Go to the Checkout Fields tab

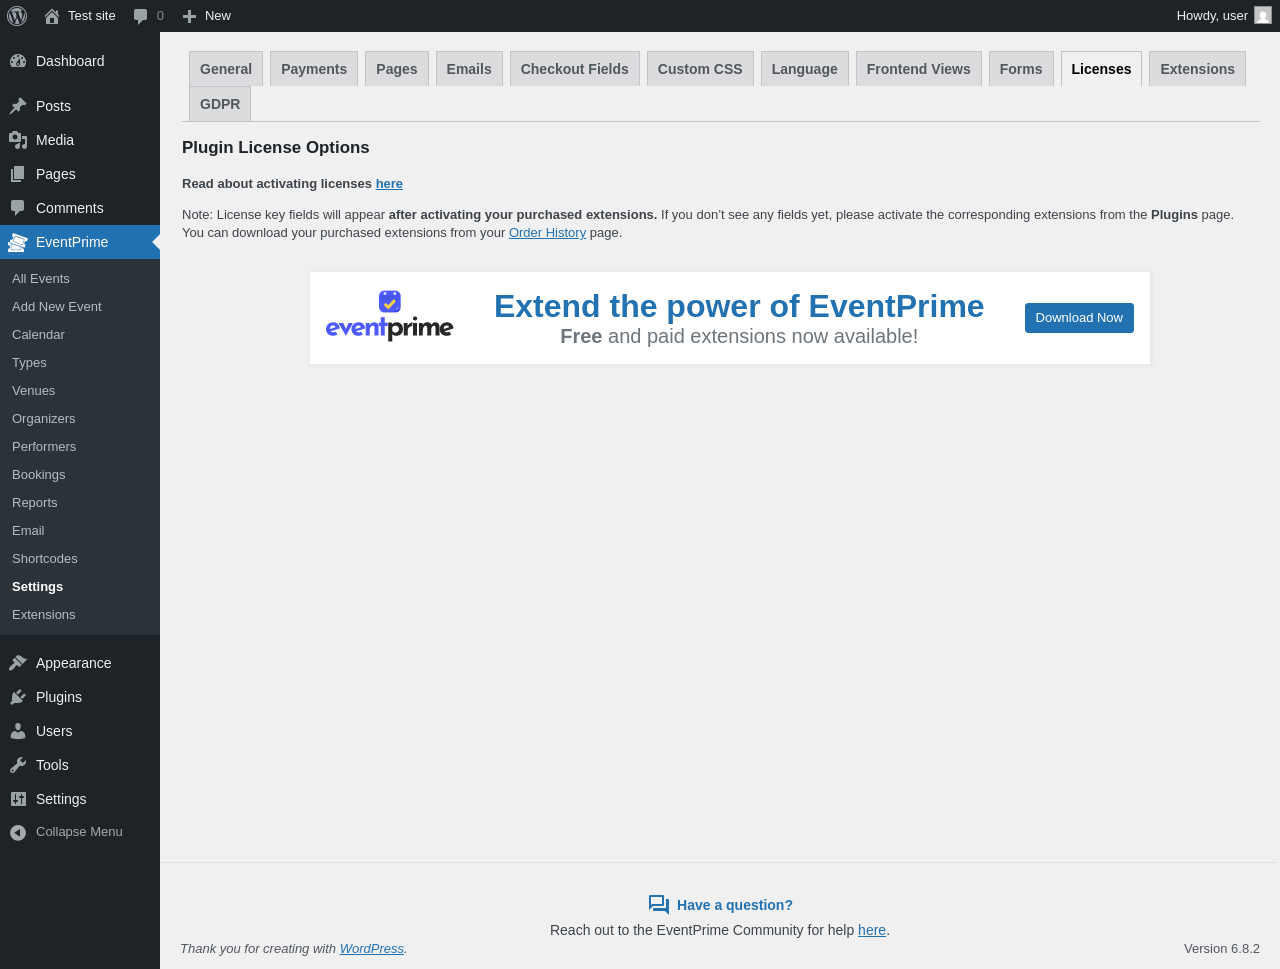point(575,69)
